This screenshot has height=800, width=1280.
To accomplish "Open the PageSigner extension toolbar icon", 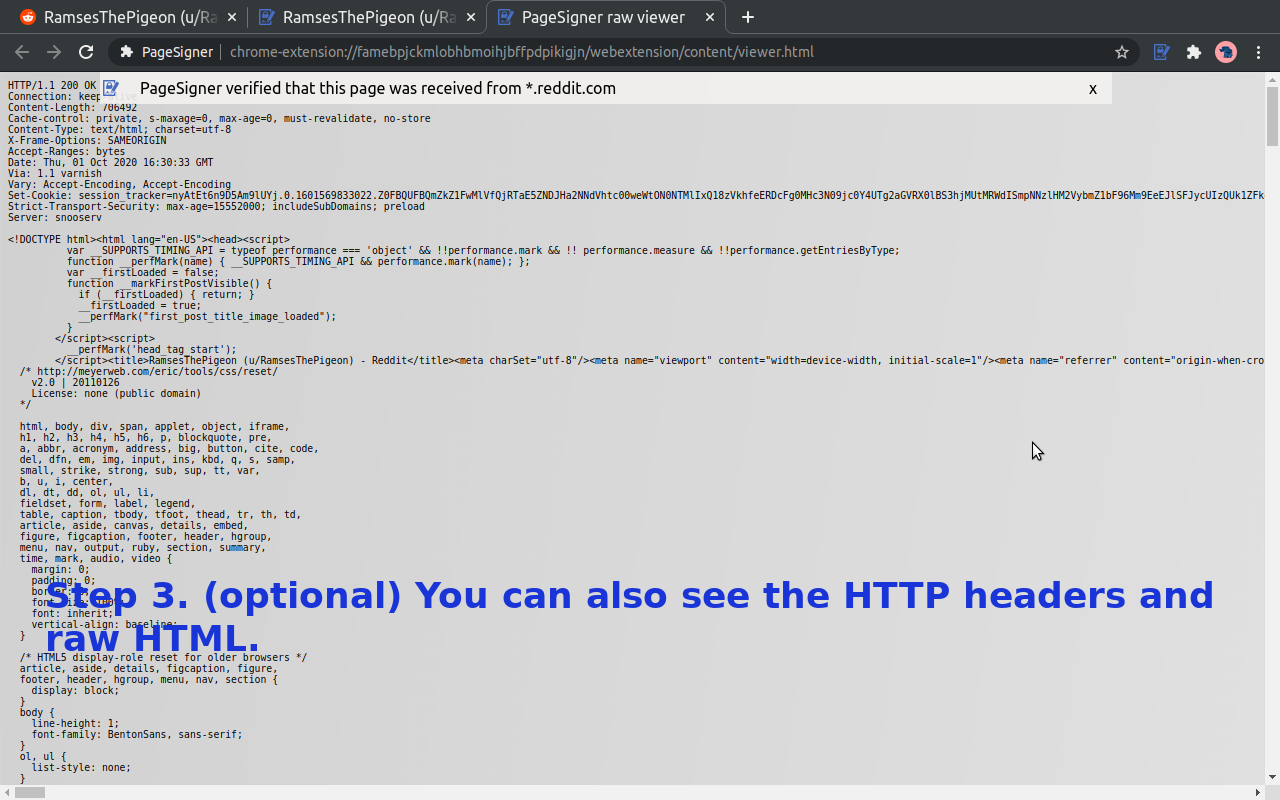I will pyautogui.click(x=1161, y=52).
